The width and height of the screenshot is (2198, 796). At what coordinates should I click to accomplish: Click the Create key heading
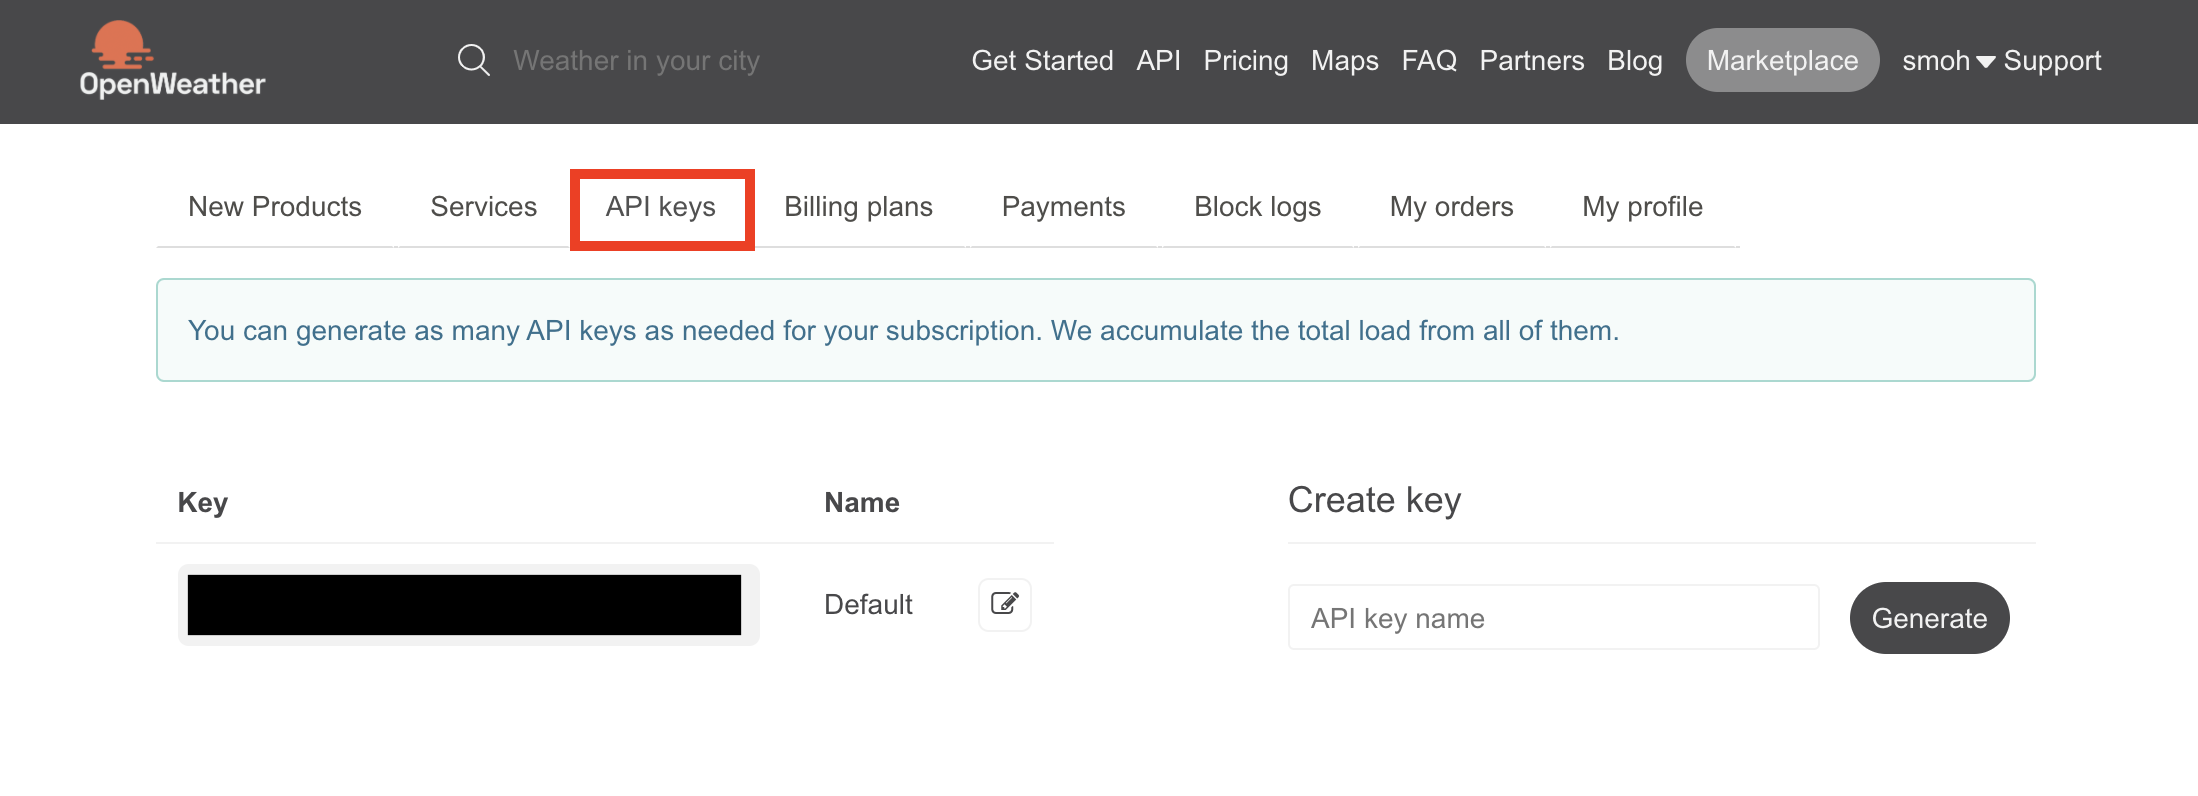tap(1374, 500)
